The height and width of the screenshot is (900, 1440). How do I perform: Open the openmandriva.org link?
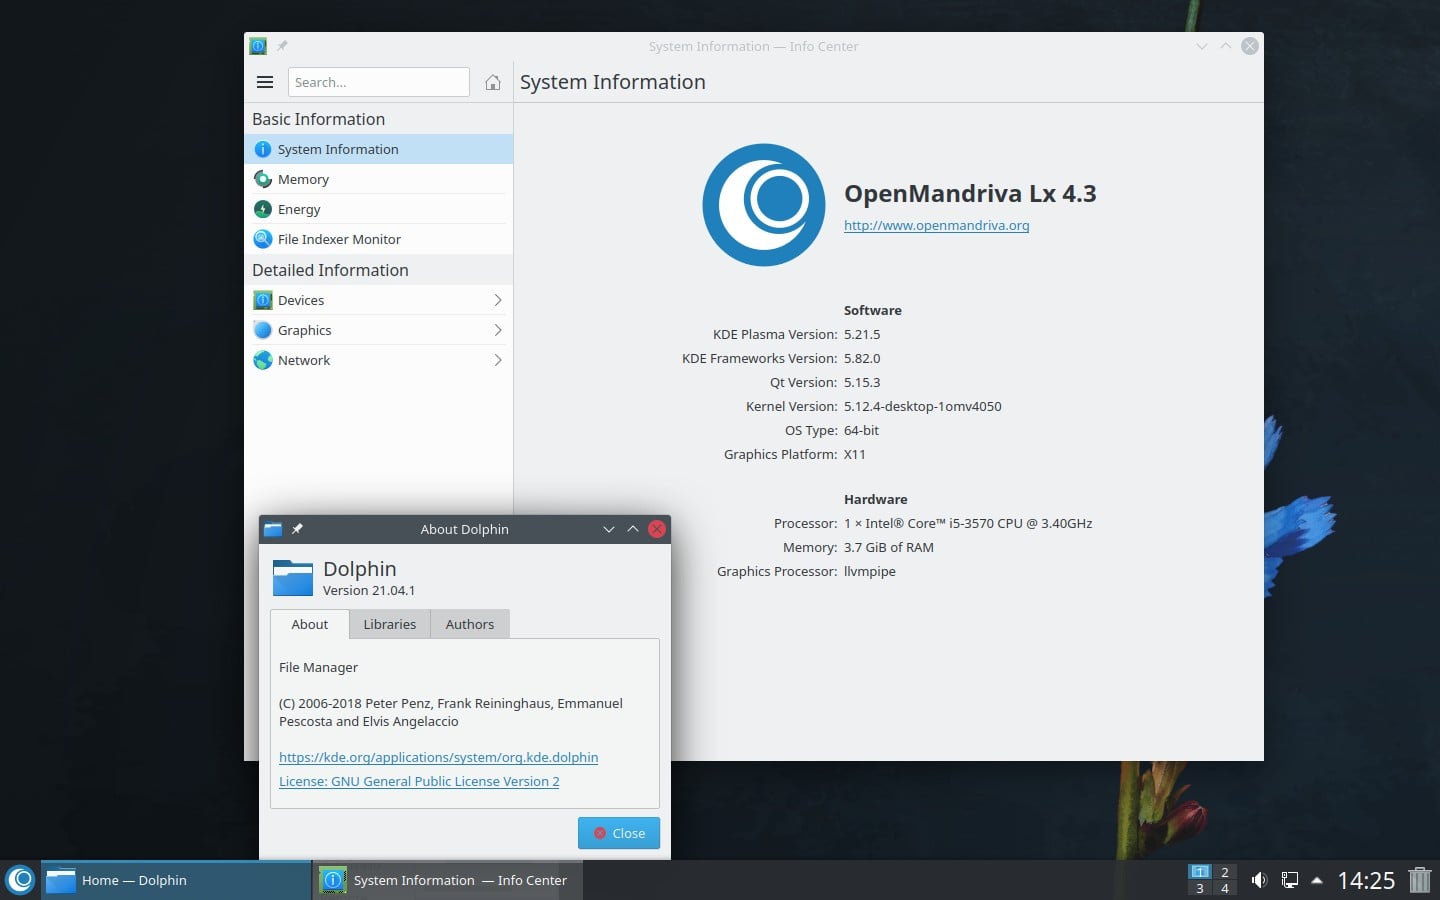point(936,225)
